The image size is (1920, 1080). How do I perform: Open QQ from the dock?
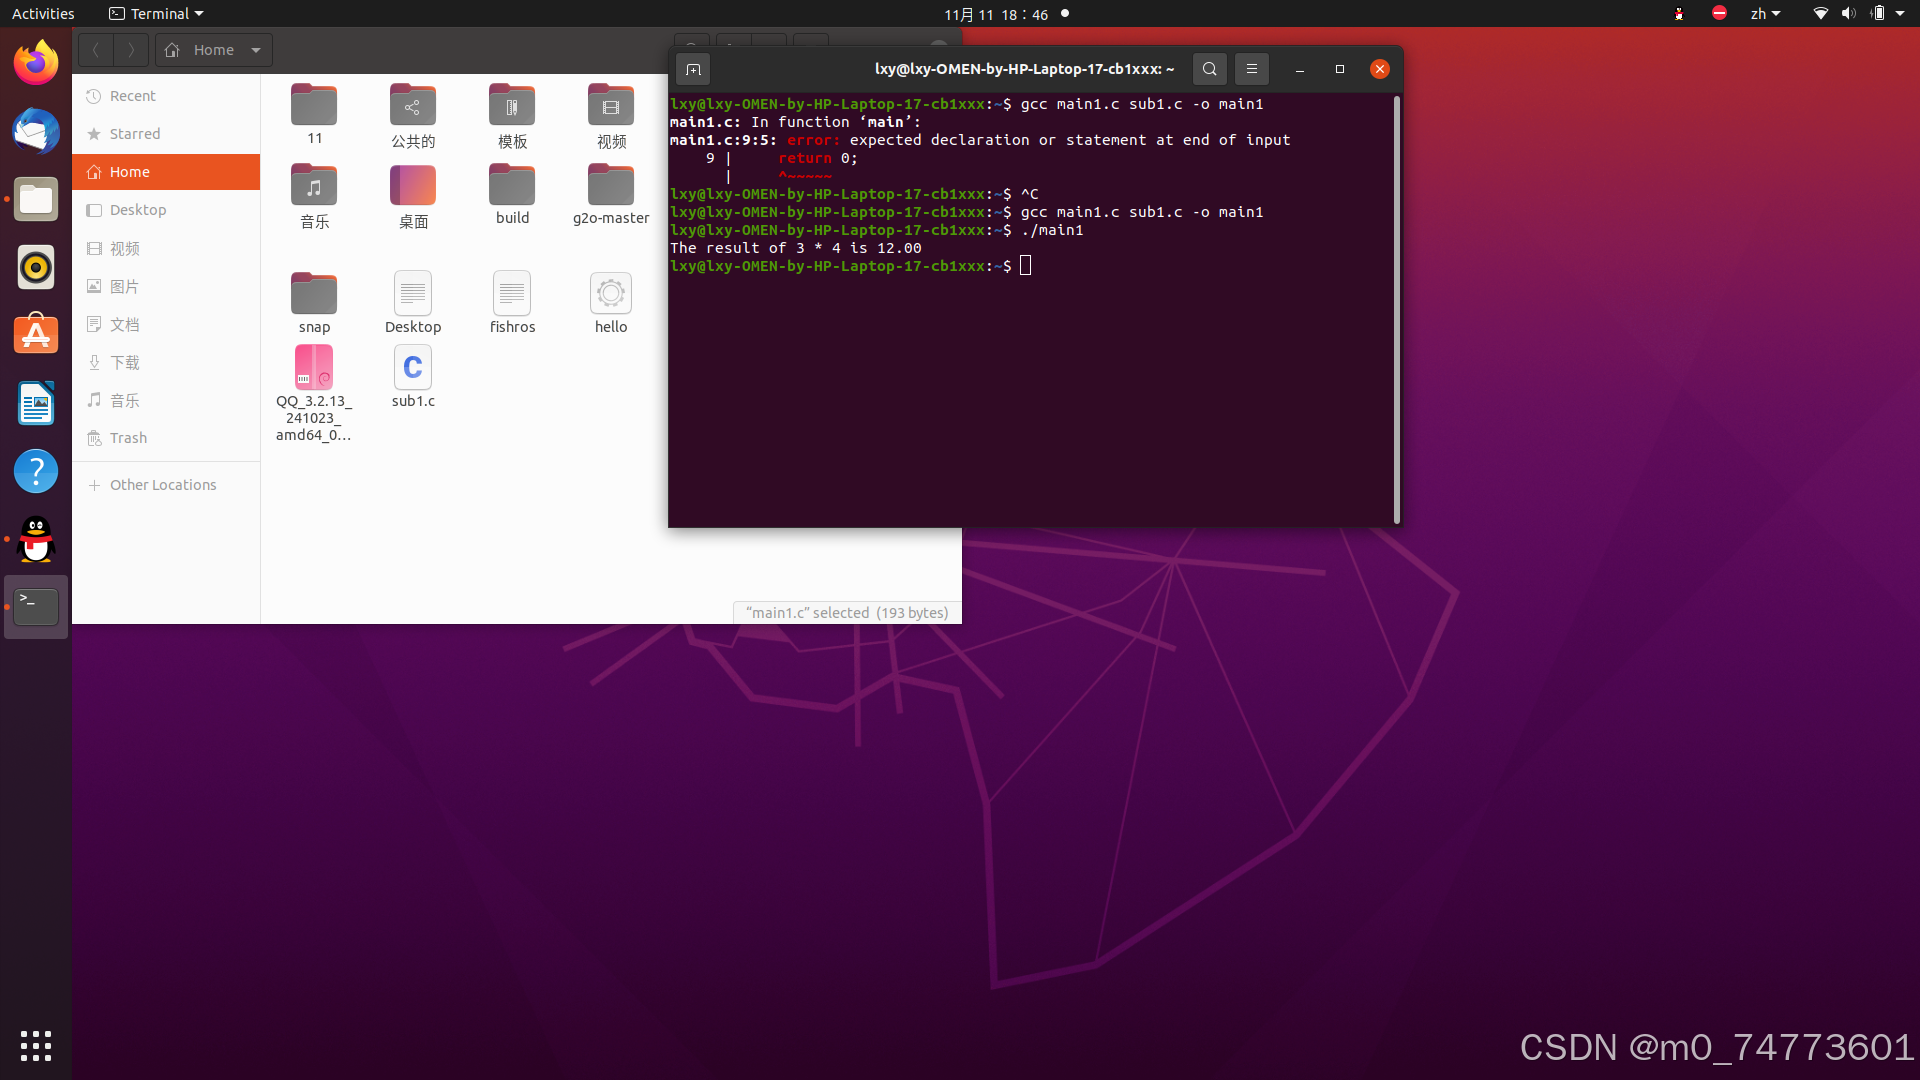(36, 539)
